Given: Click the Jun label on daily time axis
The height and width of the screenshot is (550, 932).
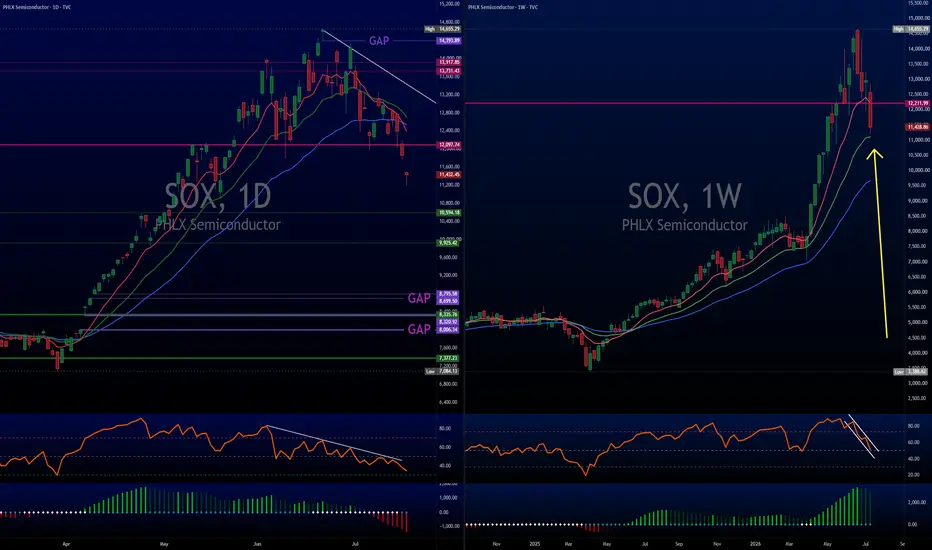Looking at the screenshot, I should pyautogui.click(x=257, y=543).
